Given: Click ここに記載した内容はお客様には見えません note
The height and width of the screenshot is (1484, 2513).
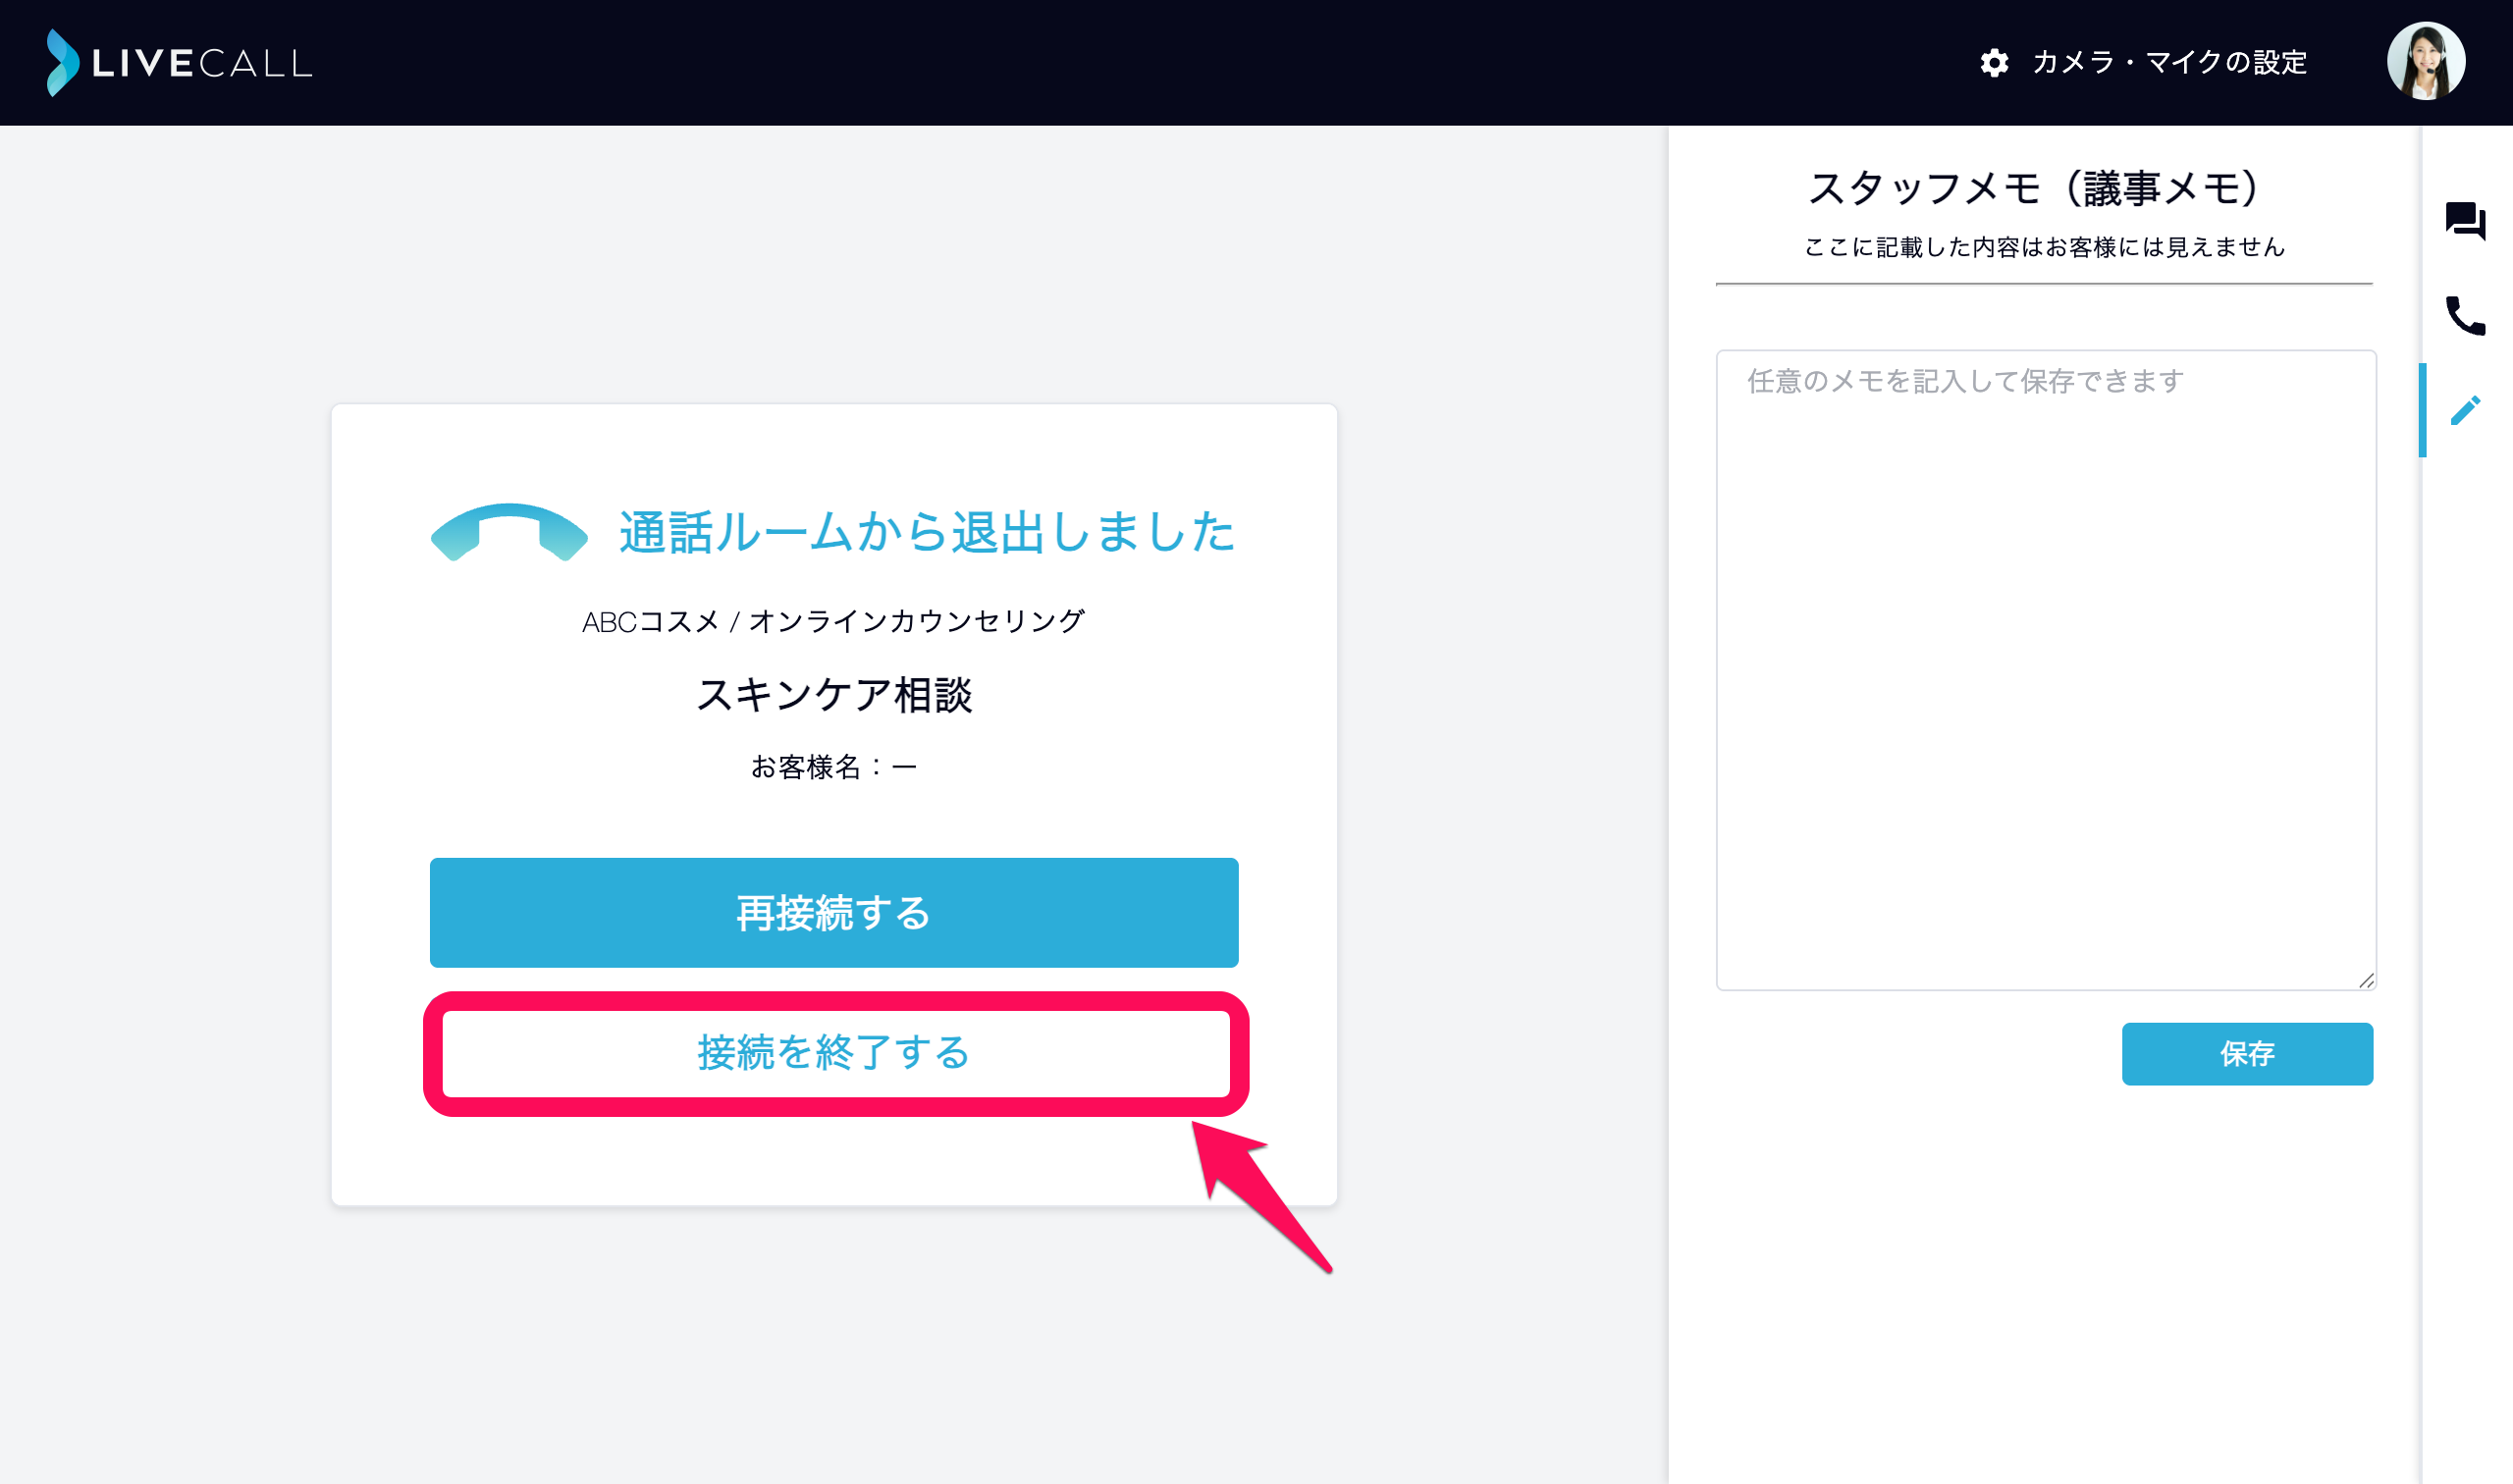Looking at the screenshot, I should tap(2044, 247).
